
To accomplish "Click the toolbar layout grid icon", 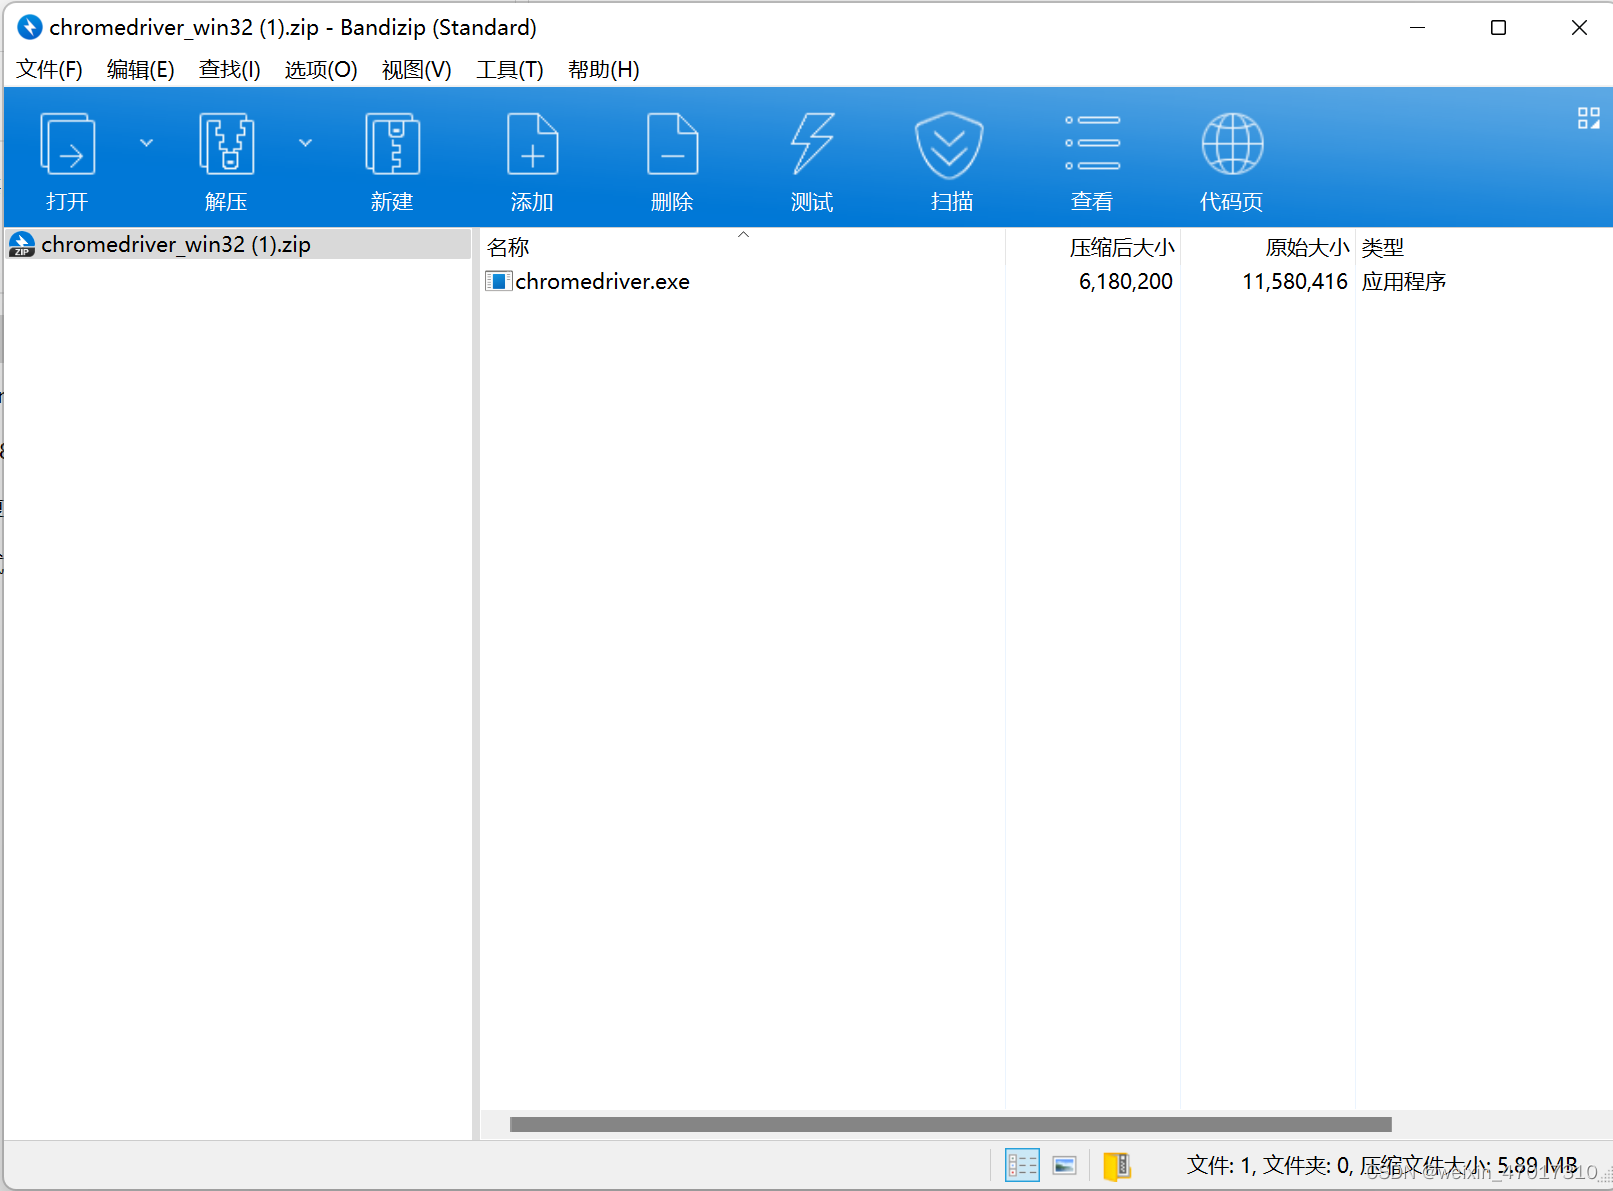I will tap(1589, 118).
